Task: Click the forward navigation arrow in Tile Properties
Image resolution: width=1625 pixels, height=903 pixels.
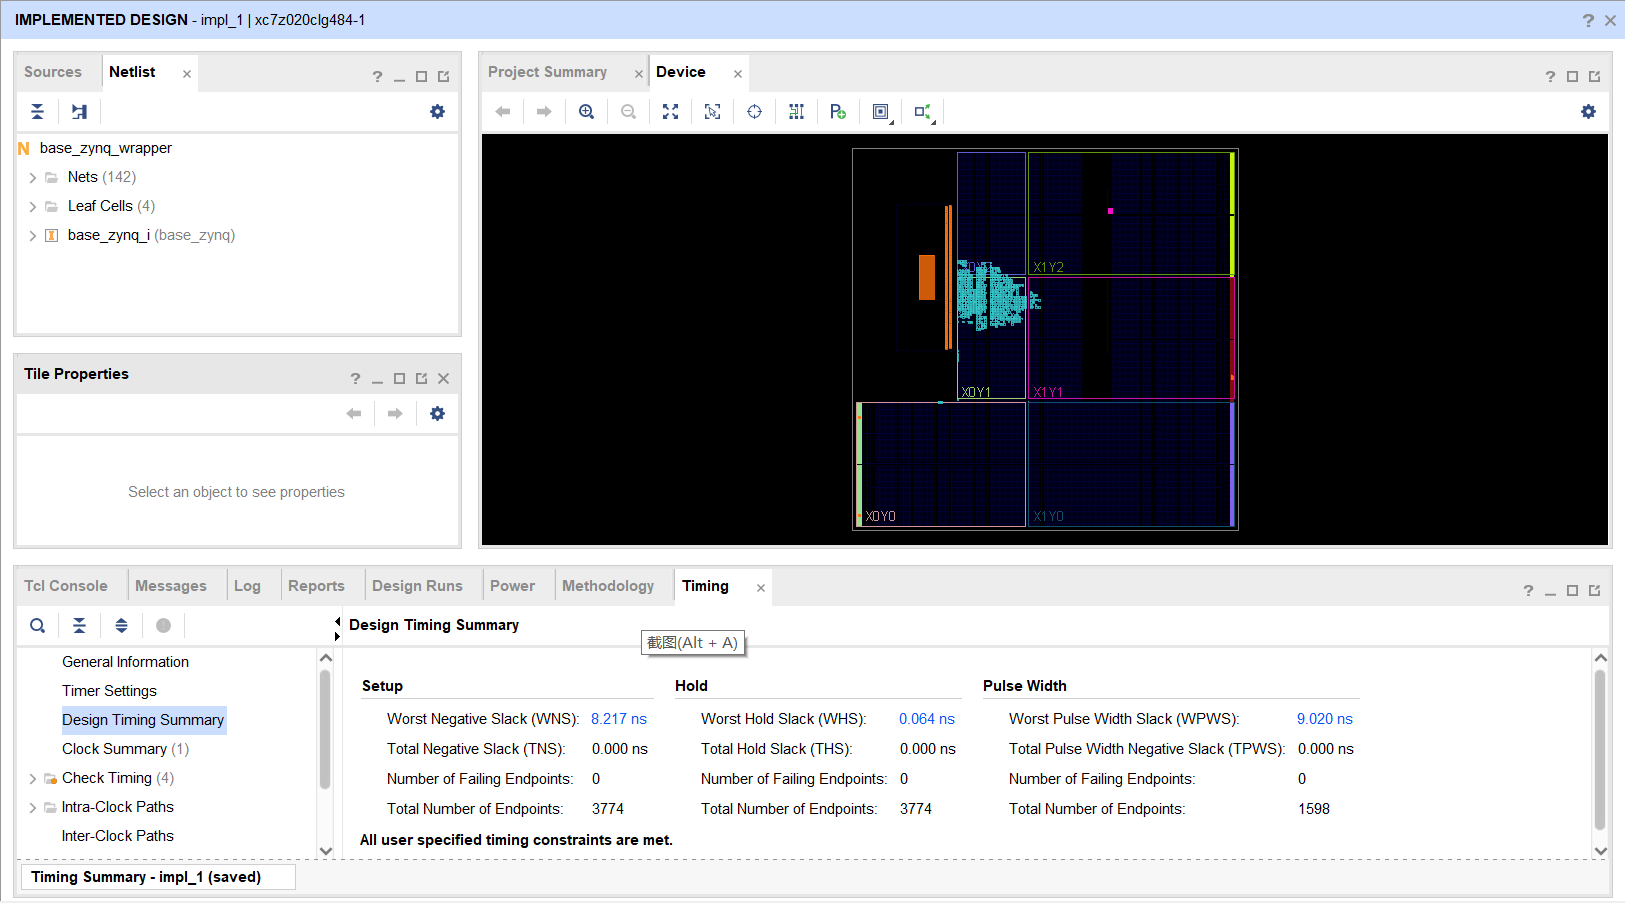Action: tap(394, 413)
